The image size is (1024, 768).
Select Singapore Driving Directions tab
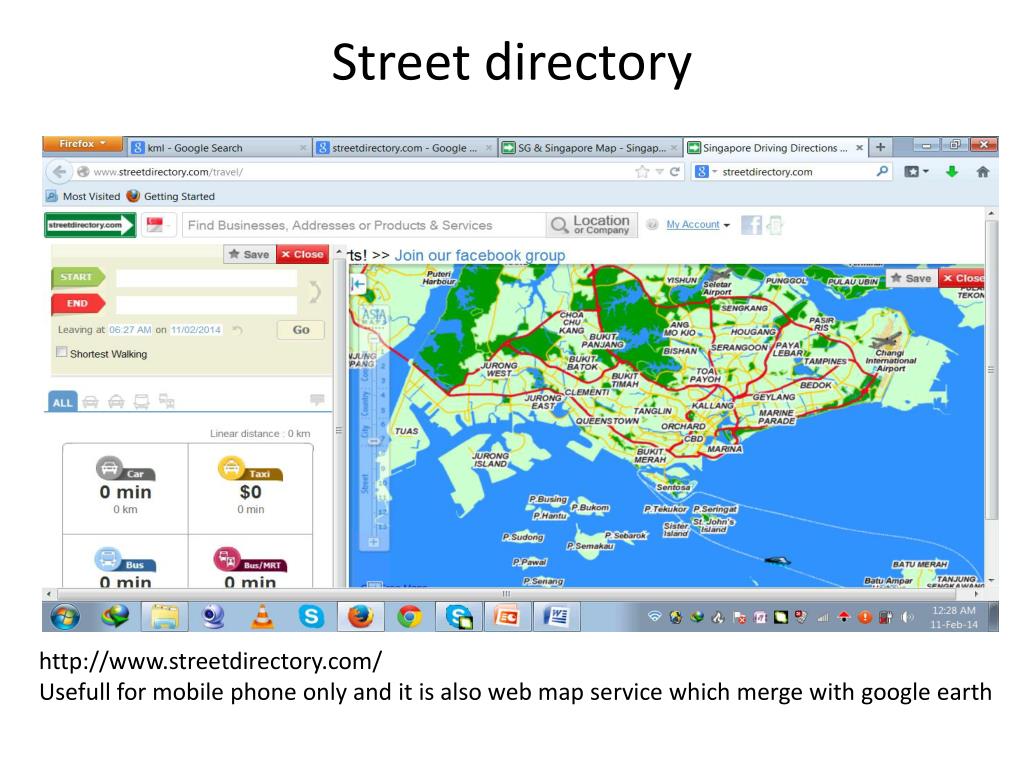point(775,148)
